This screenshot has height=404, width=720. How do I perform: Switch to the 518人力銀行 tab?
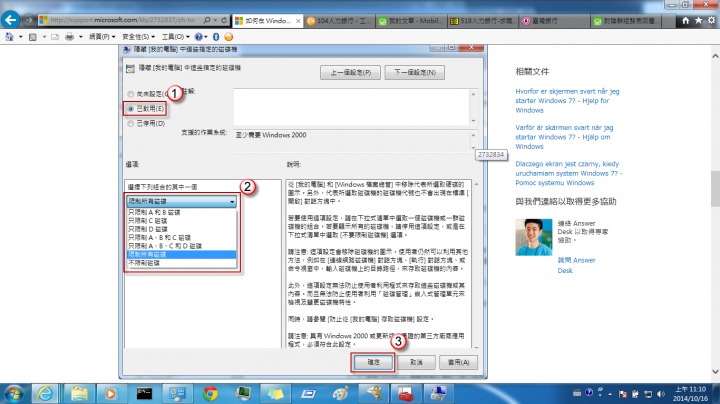483,21
